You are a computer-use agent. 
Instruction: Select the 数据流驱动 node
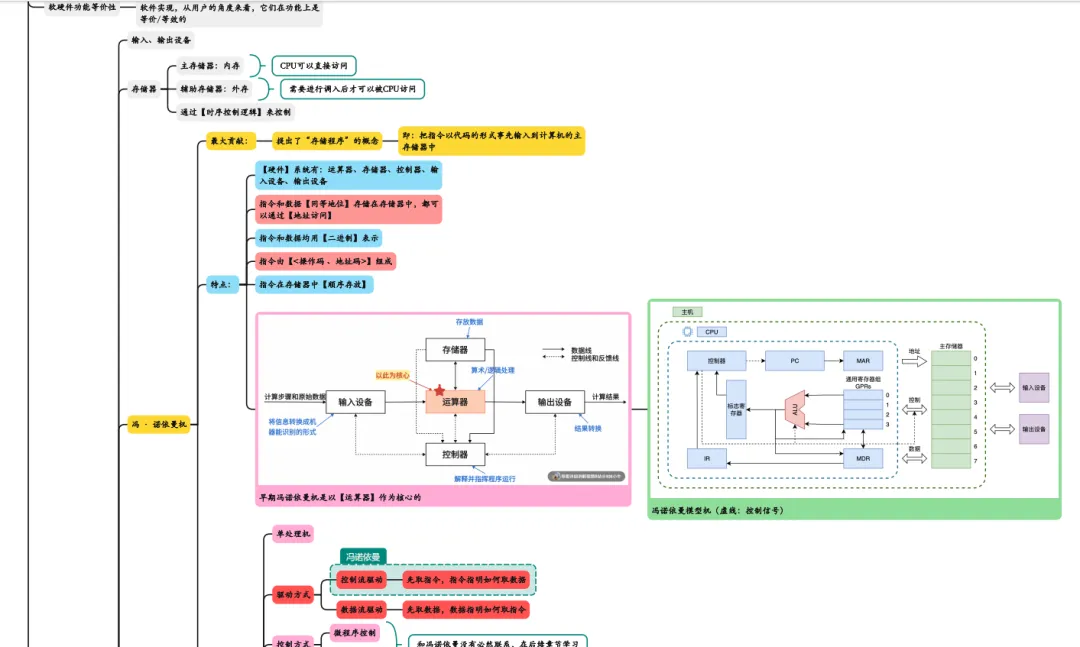362,609
